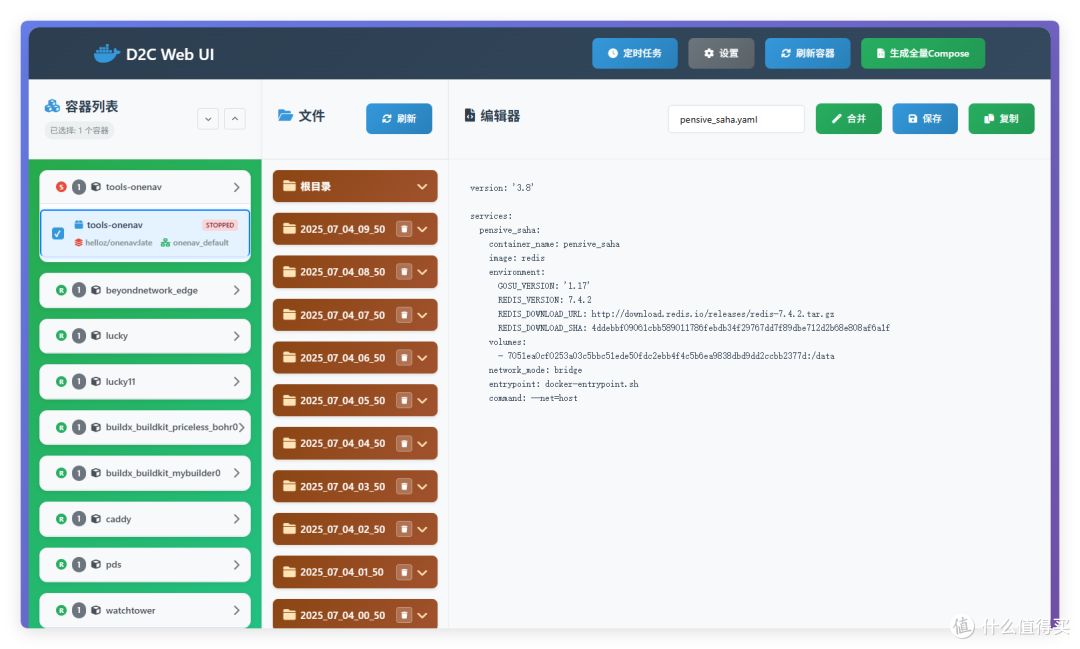Expand the pds group chevron
This screenshot has width=1080, height=649.
(x=236, y=565)
